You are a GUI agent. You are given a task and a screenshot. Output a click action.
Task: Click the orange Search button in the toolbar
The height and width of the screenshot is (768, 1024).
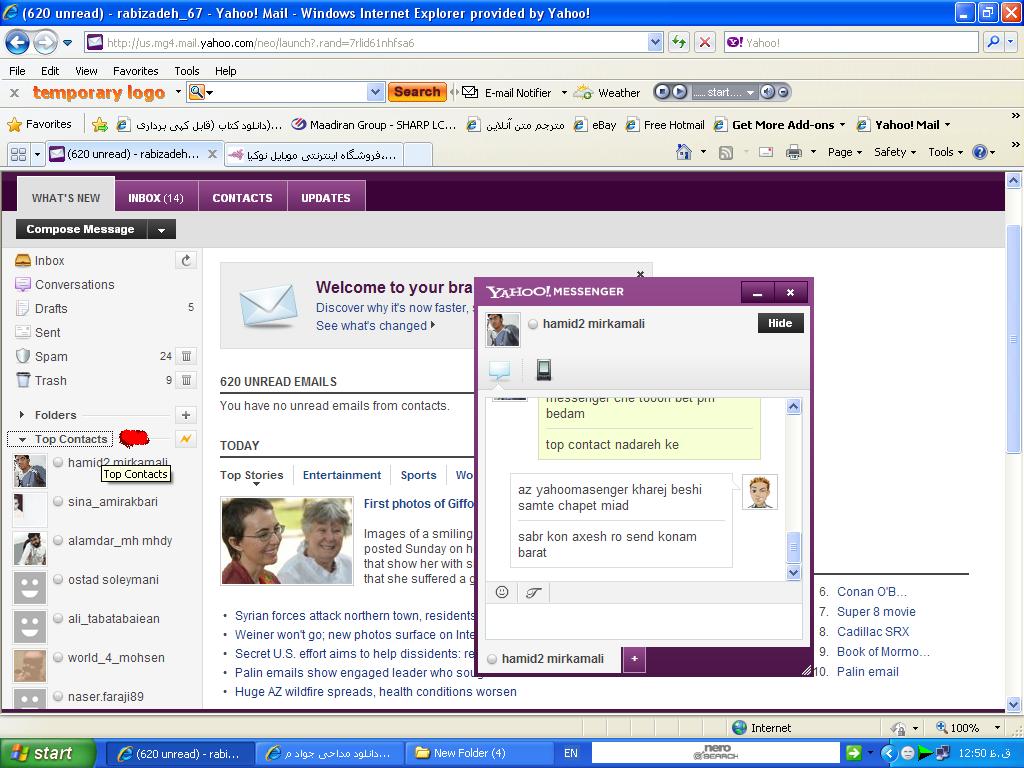point(417,92)
